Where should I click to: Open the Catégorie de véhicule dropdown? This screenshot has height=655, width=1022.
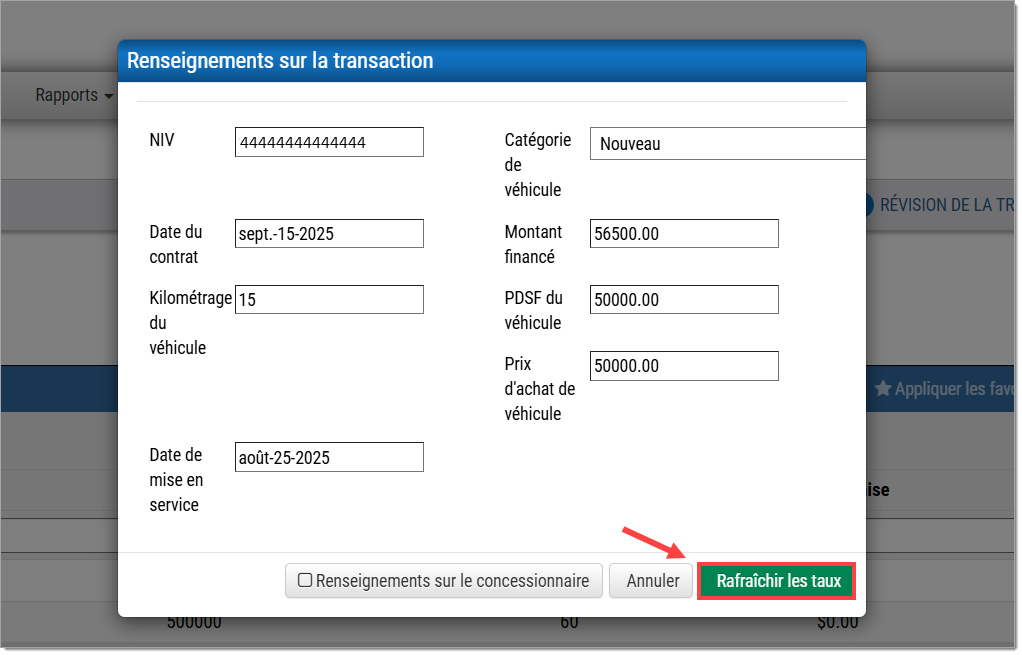coord(727,144)
